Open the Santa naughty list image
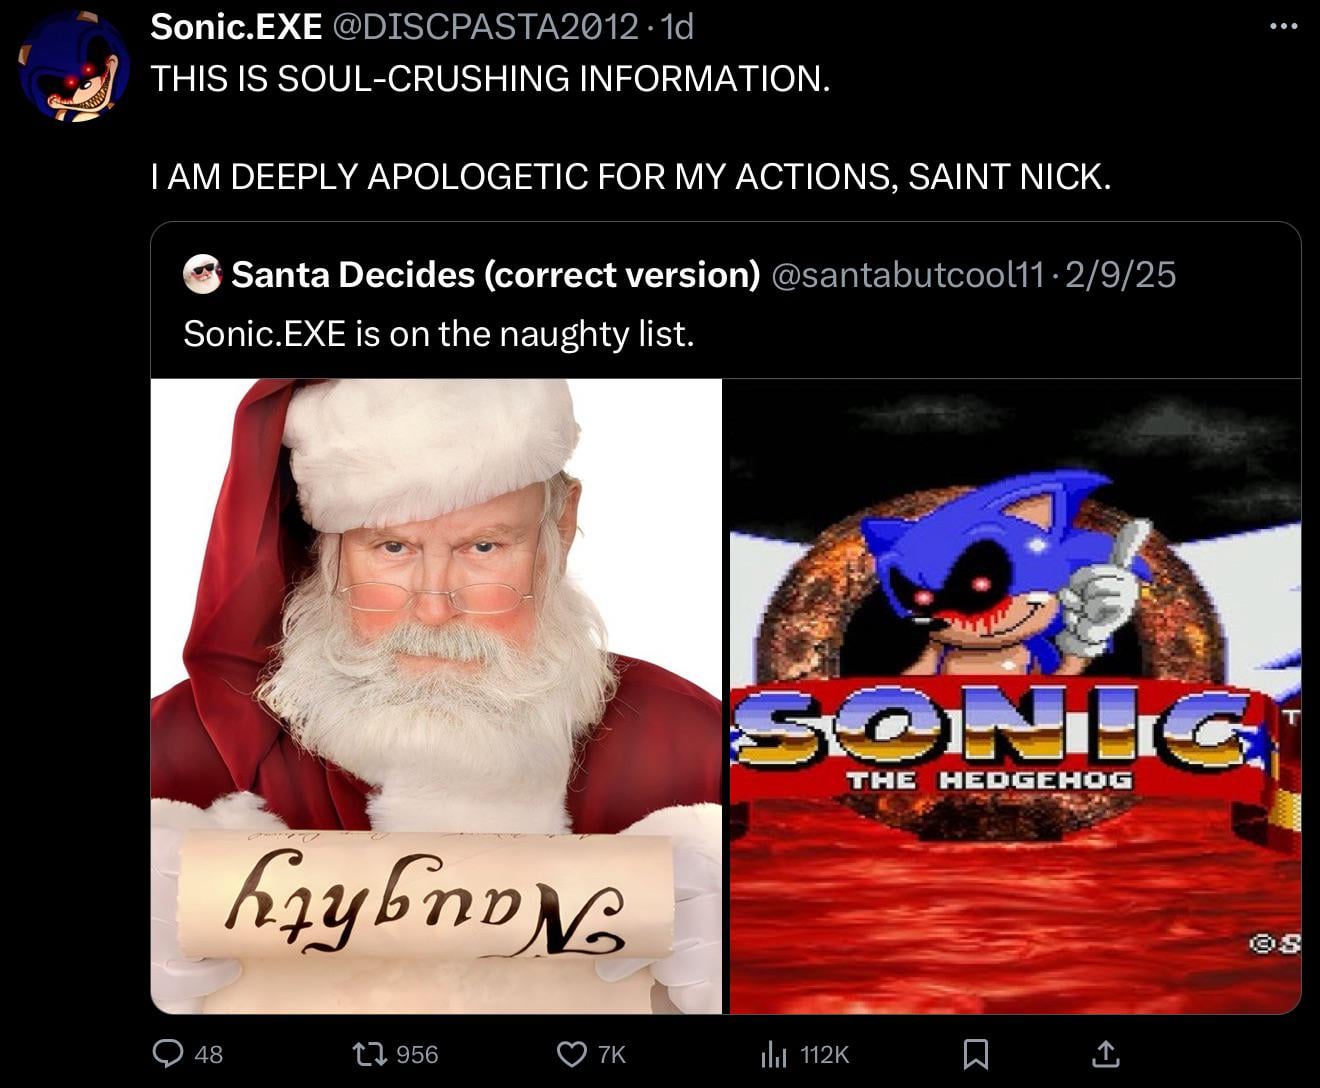The image size is (1320, 1088). coord(436,696)
